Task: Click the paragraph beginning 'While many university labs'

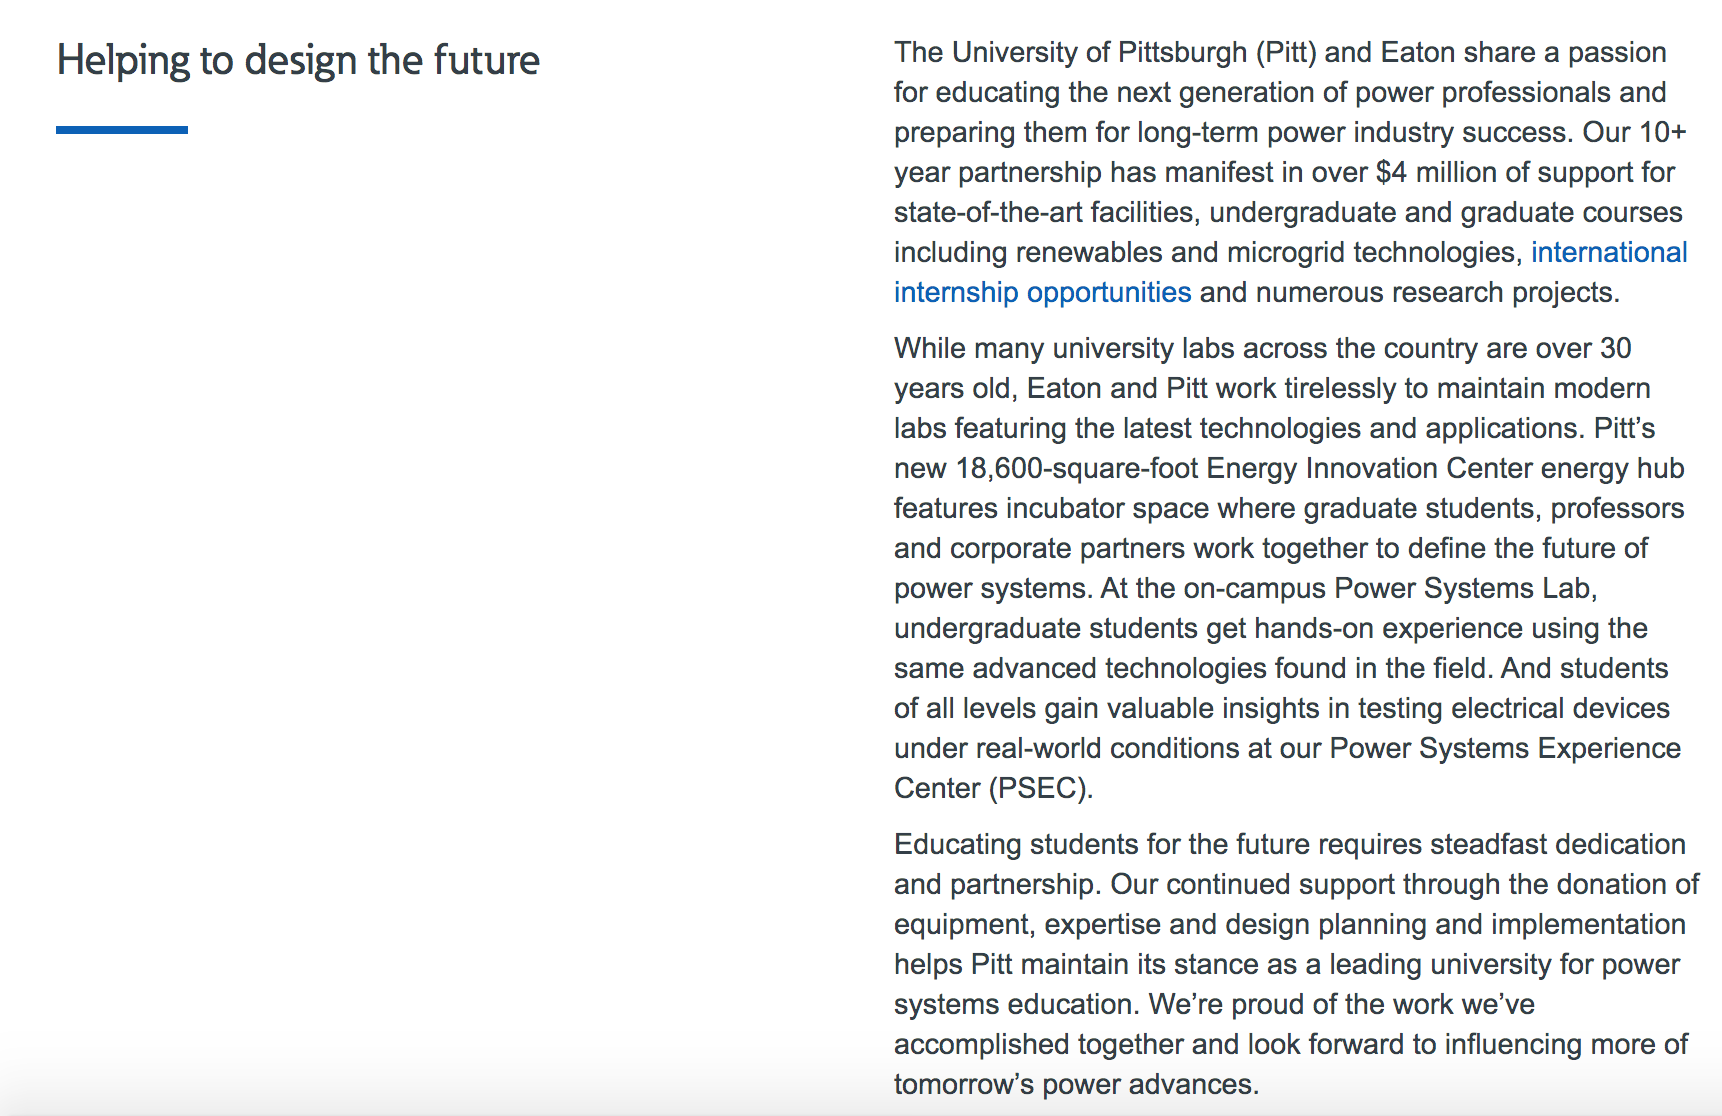Action: point(1290,568)
